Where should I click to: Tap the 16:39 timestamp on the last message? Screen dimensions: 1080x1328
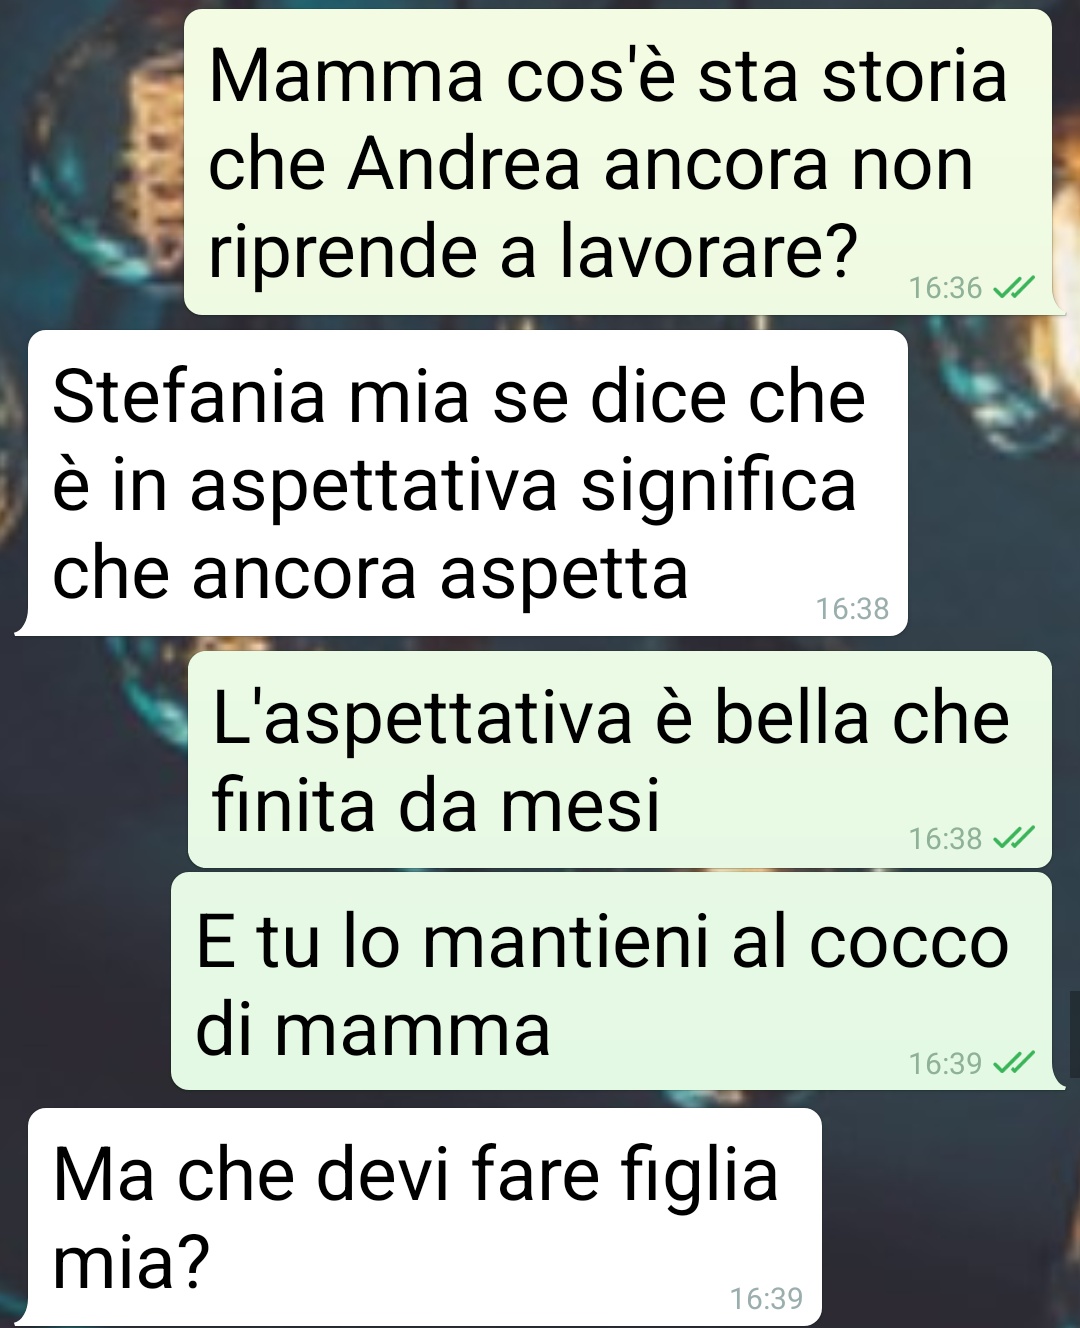(767, 1298)
